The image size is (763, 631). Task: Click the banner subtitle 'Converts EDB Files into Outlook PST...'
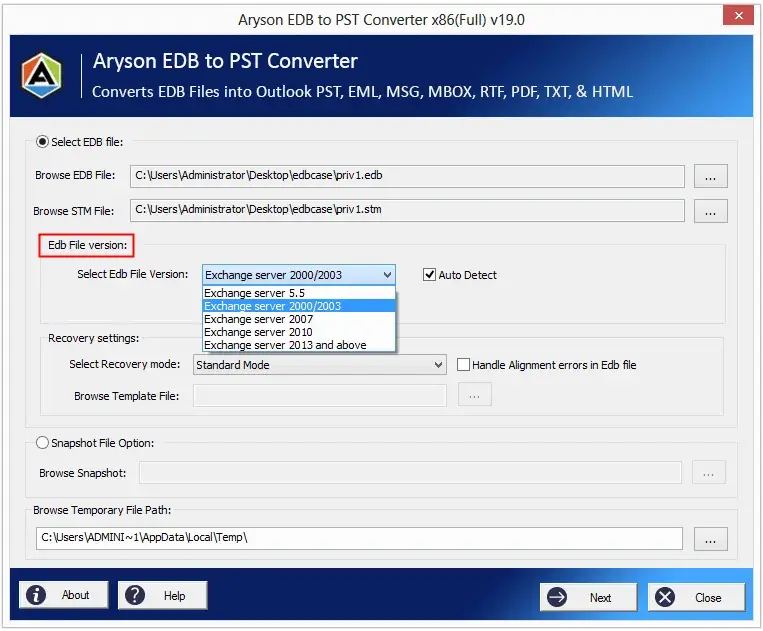click(x=363, y=91)
